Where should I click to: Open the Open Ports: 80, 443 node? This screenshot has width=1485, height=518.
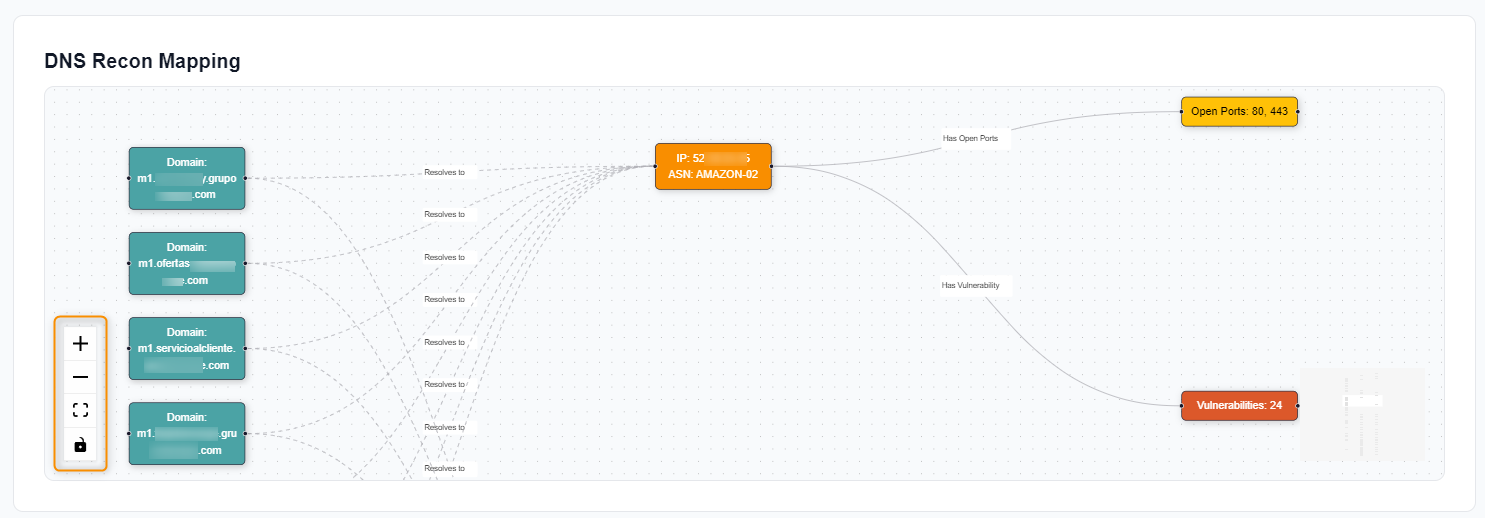click(1238, 111)
